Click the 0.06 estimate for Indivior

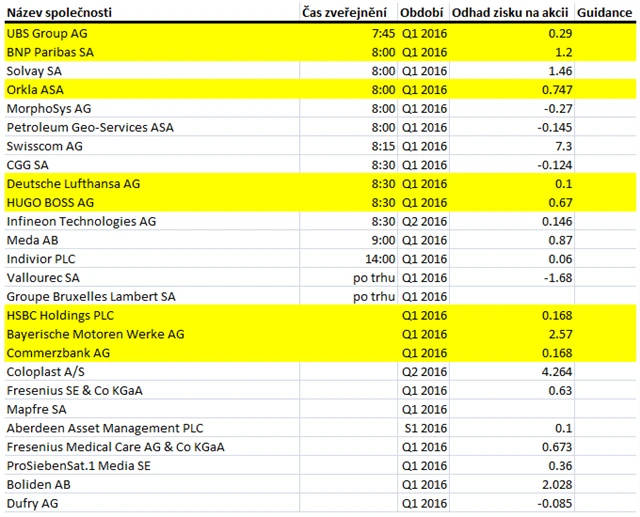tap(560, 259)
